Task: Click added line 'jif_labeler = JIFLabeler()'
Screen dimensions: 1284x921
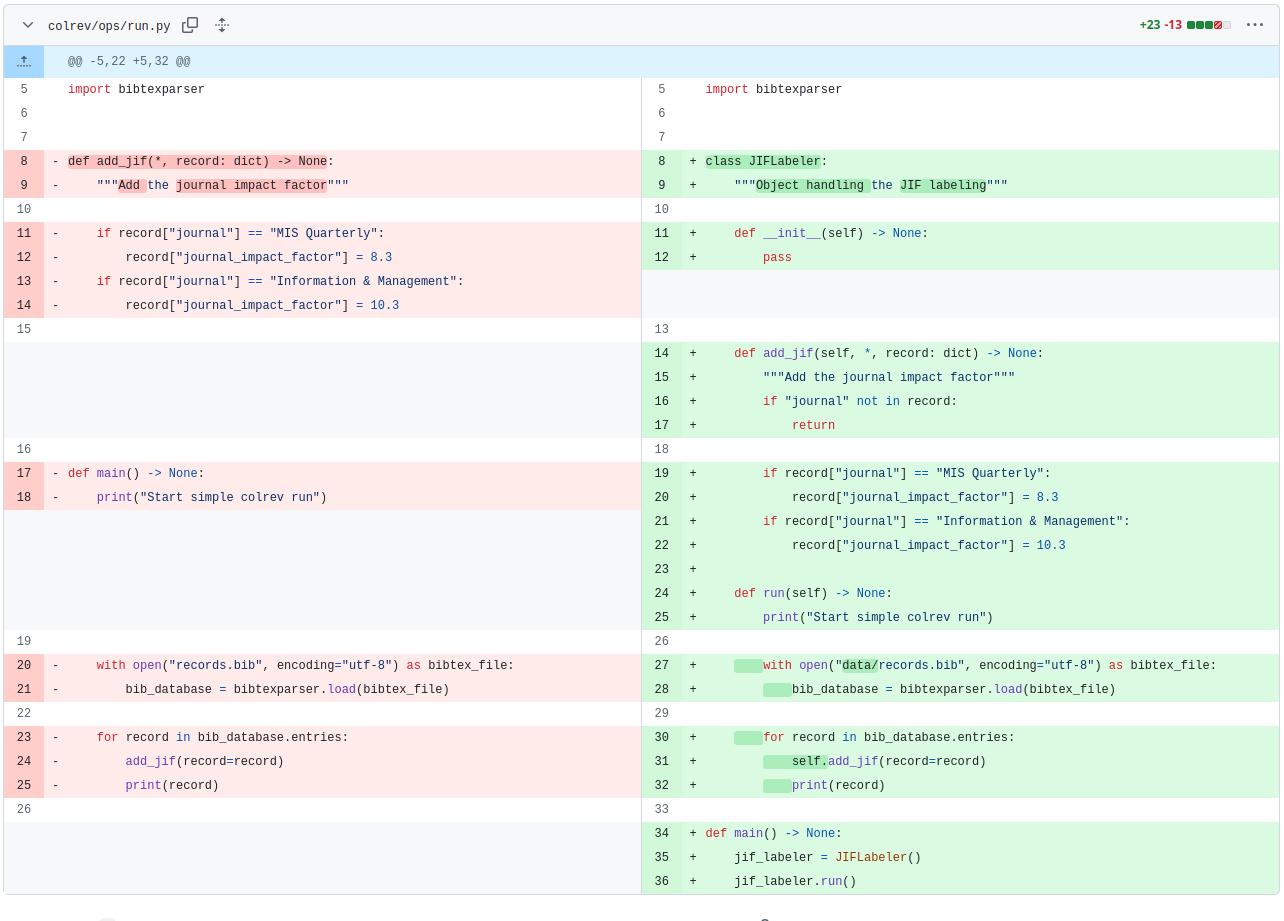Action: click(827, 858)
